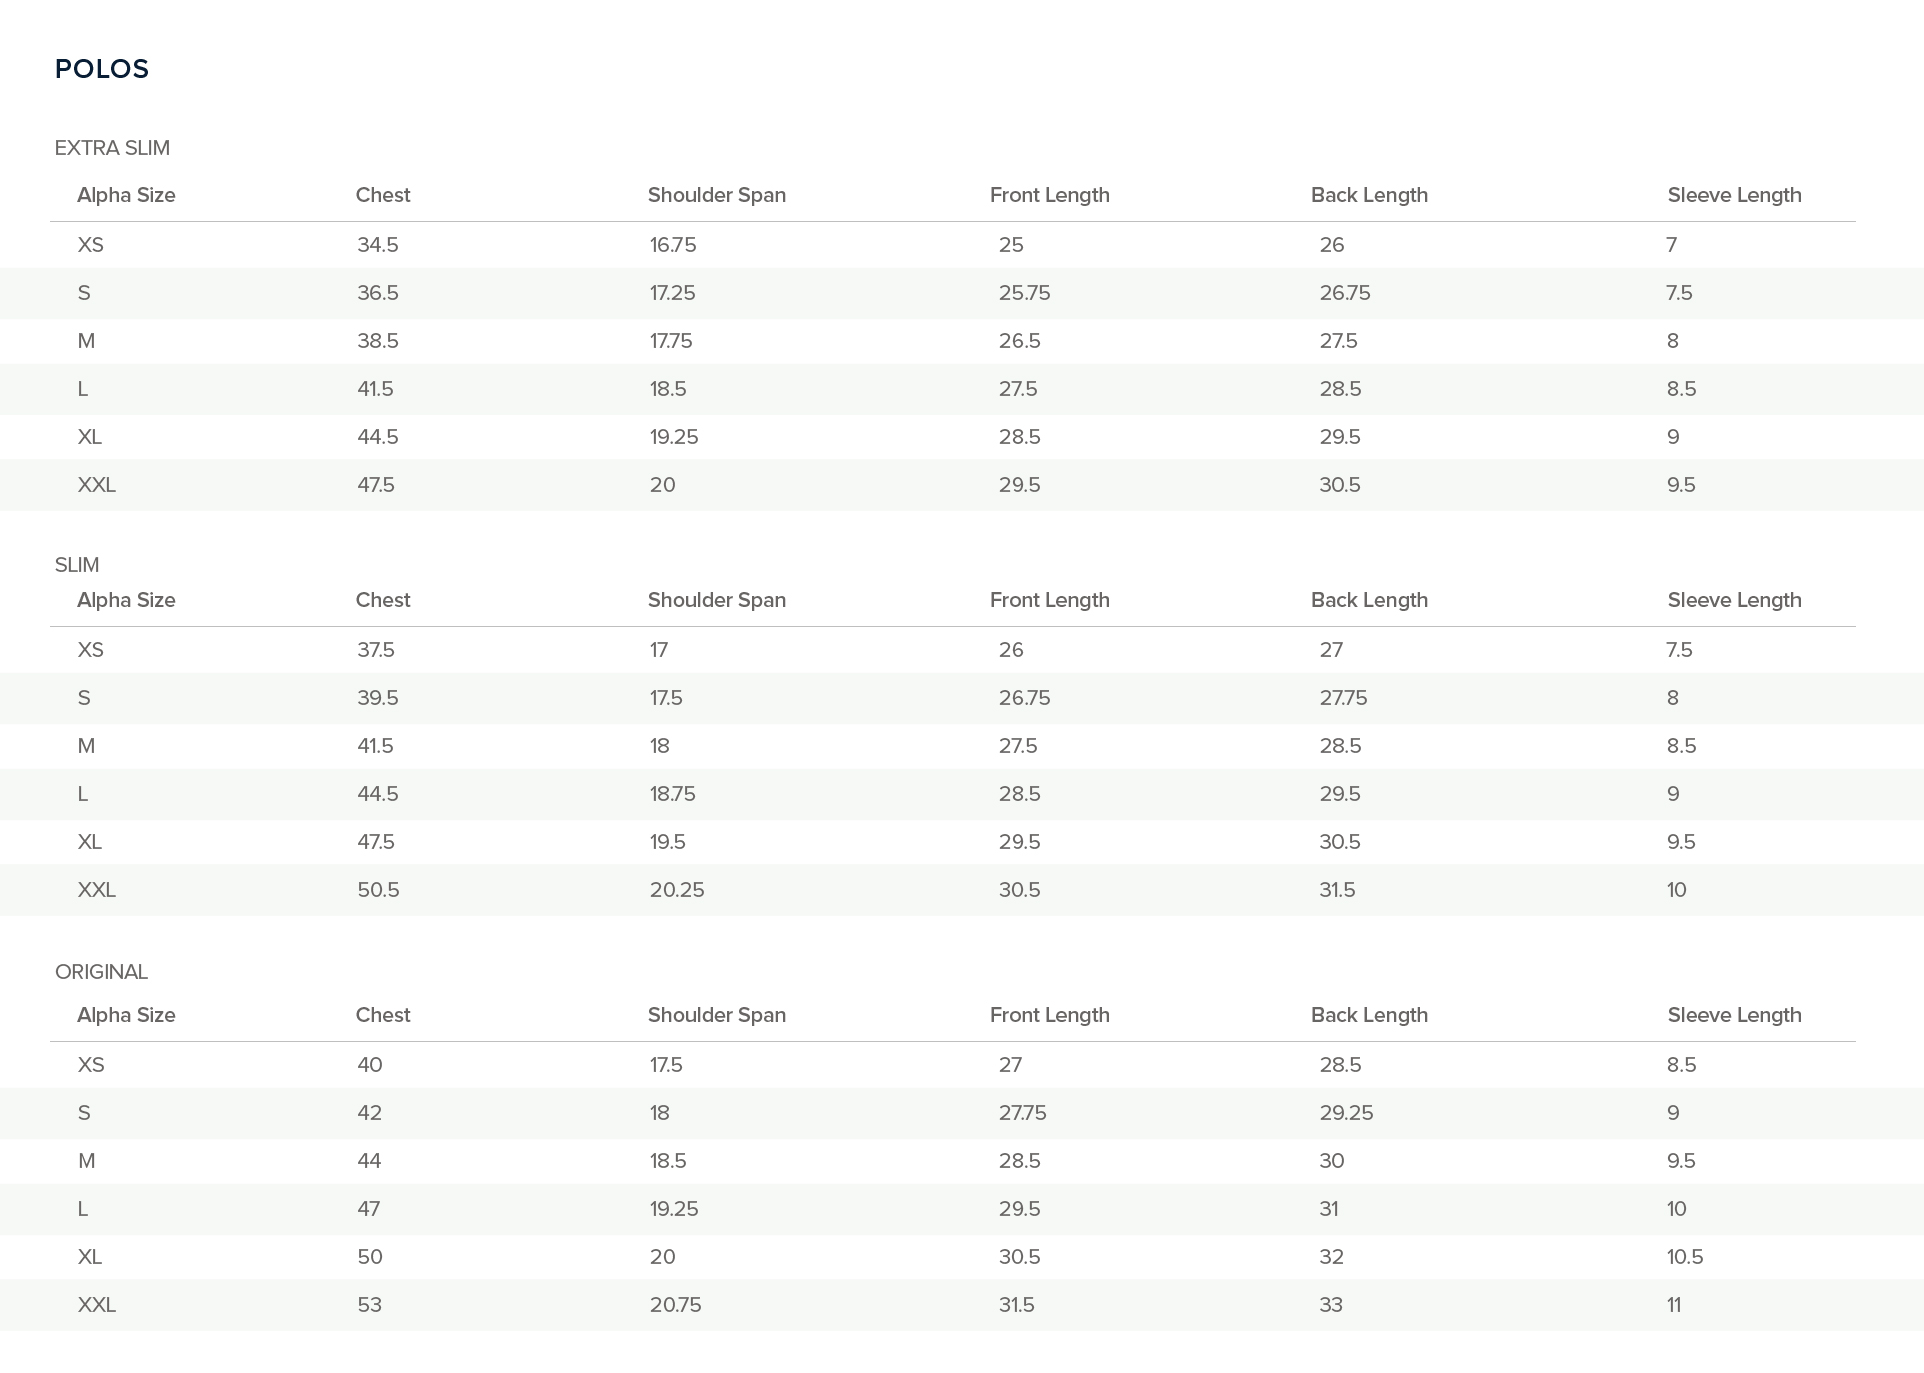This screenshot has width=1924, height=1373.
Task: Select Extra Slim XS chest value 34.5
Action: 378,245
